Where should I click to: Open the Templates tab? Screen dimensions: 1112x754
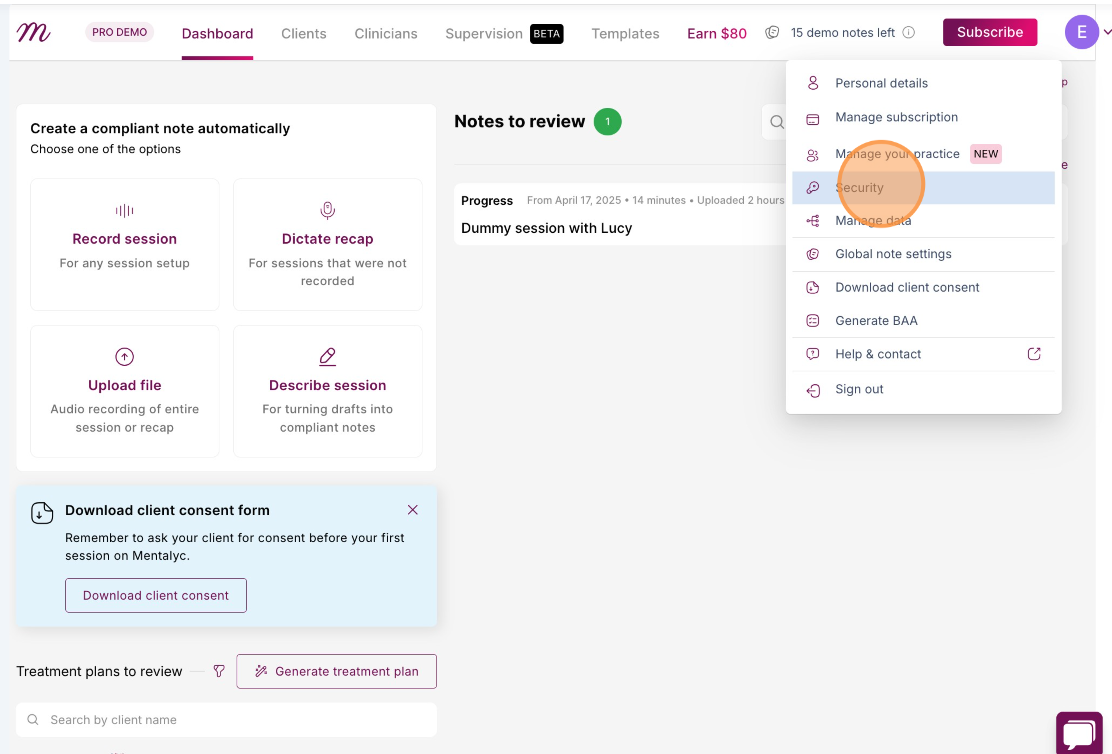626,33
